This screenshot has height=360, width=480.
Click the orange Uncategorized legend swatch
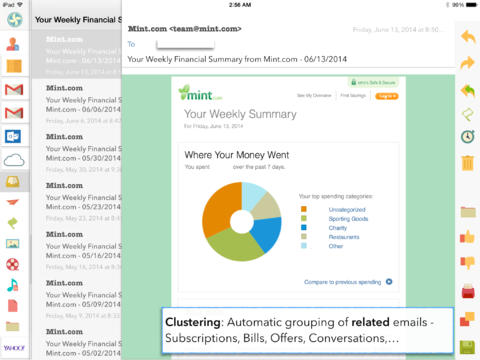pyautogui.click(x=304, y=209)
